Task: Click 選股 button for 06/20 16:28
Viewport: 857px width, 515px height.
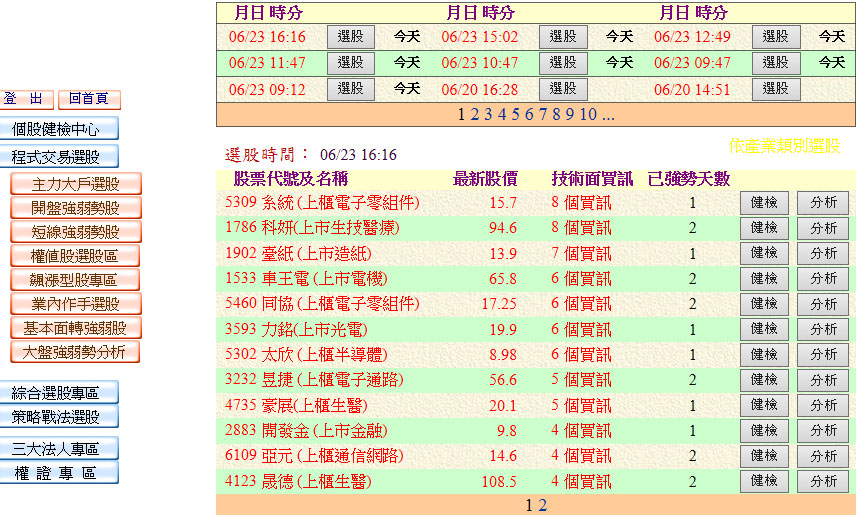Action: coord(563,89)
